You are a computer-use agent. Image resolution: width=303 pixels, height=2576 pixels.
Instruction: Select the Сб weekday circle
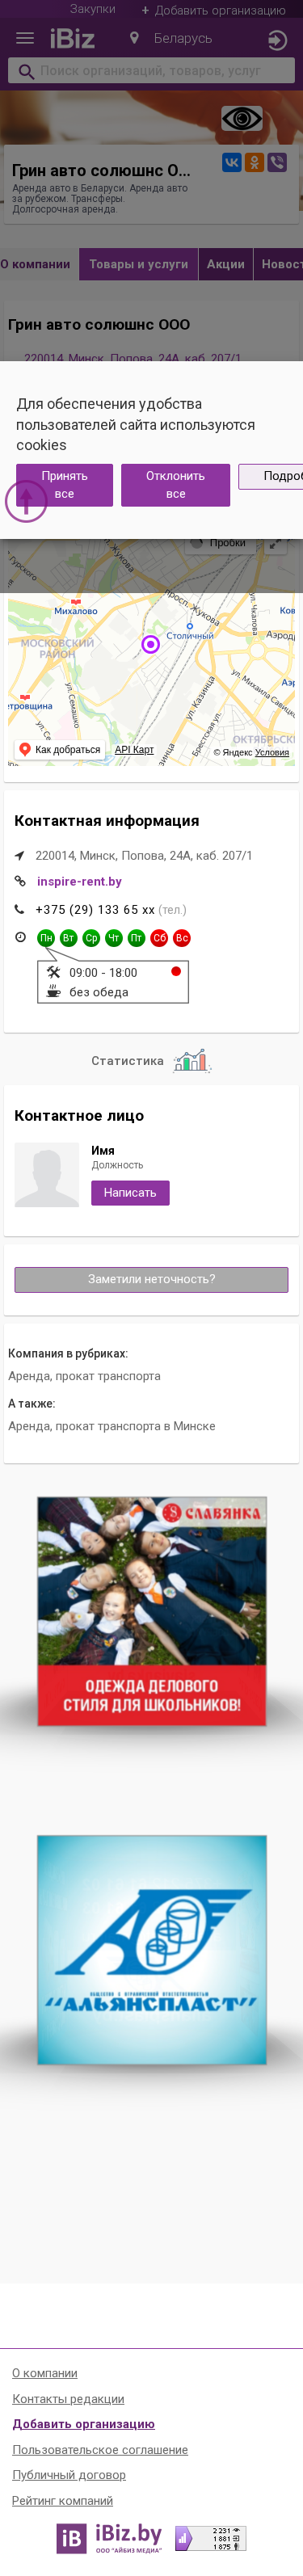tap(159, 938)
